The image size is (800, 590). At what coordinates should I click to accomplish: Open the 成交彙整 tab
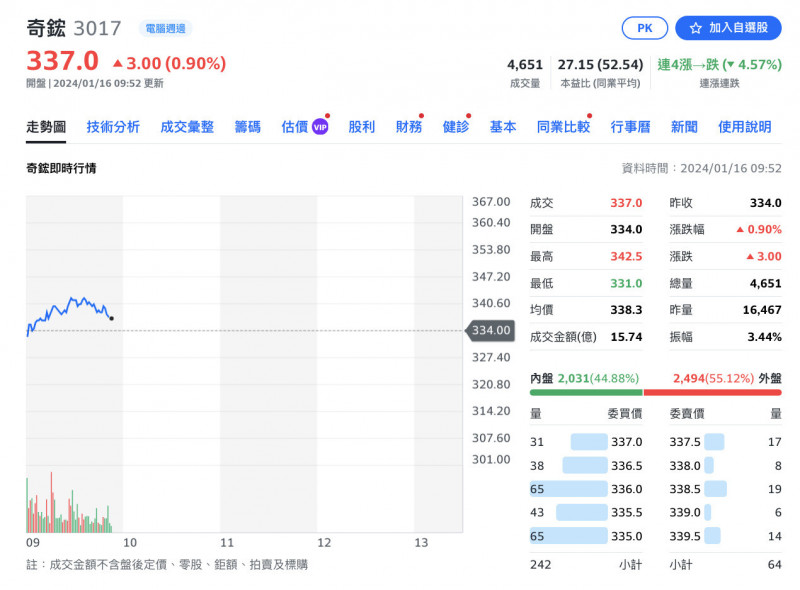(x=187, y=127)
